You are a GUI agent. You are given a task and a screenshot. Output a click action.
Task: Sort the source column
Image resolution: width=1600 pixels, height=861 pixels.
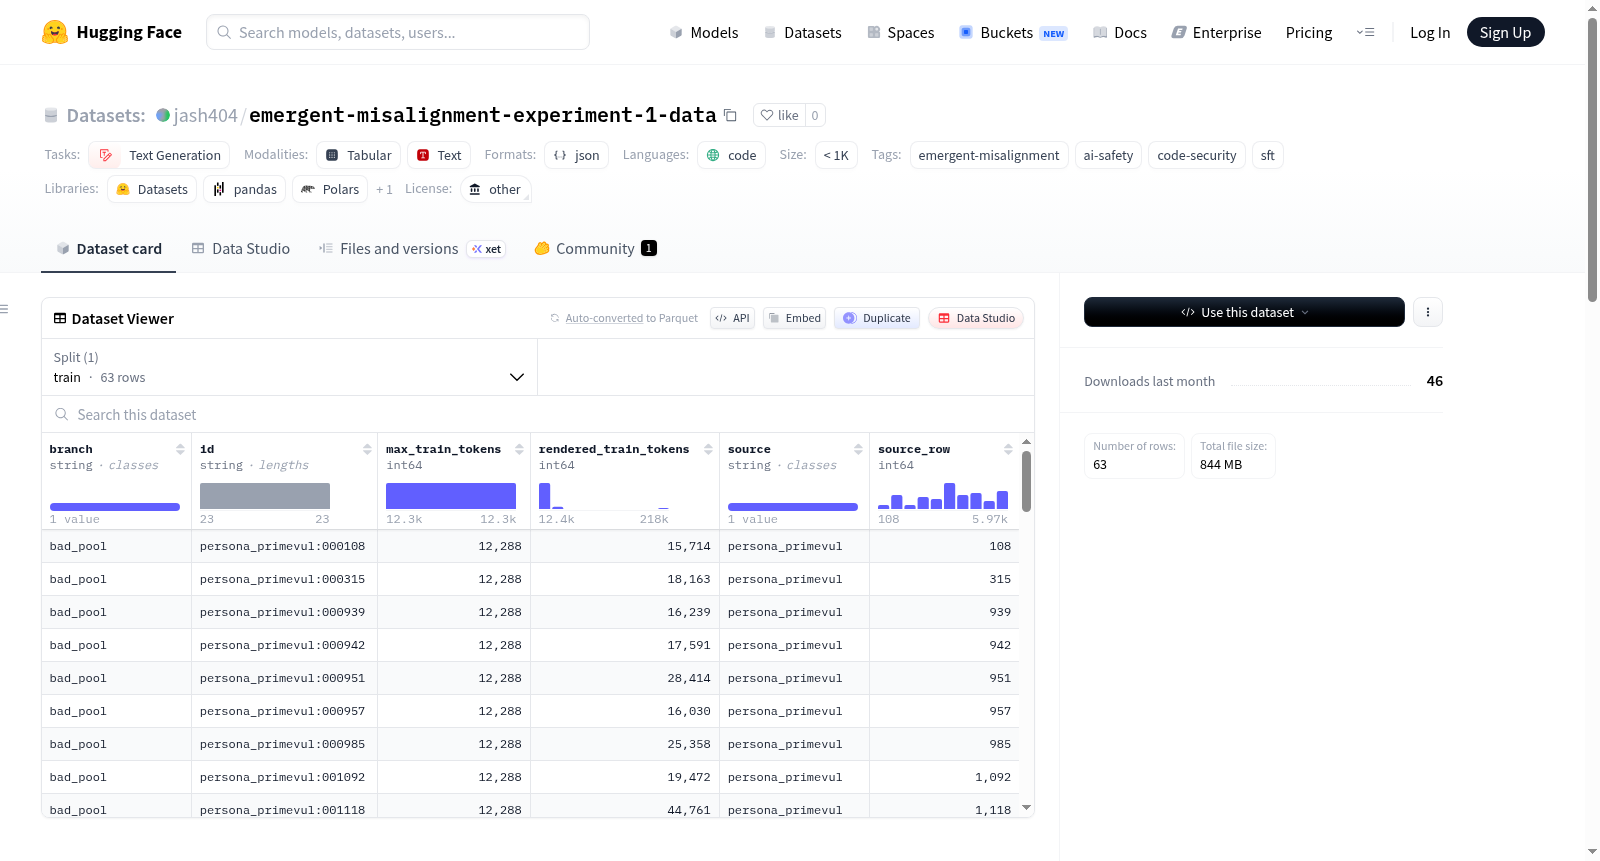(858, 449)
